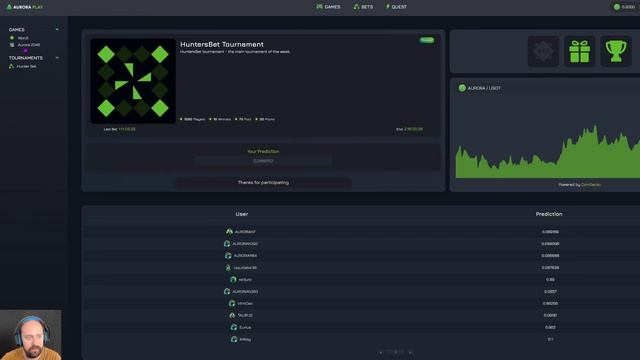Click the avatar in the last leaderboard row
The image size is (640, 360).
[x=234, y=339]
